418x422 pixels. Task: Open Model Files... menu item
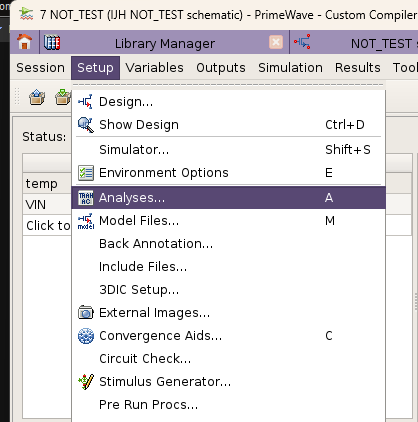[228, 221]
